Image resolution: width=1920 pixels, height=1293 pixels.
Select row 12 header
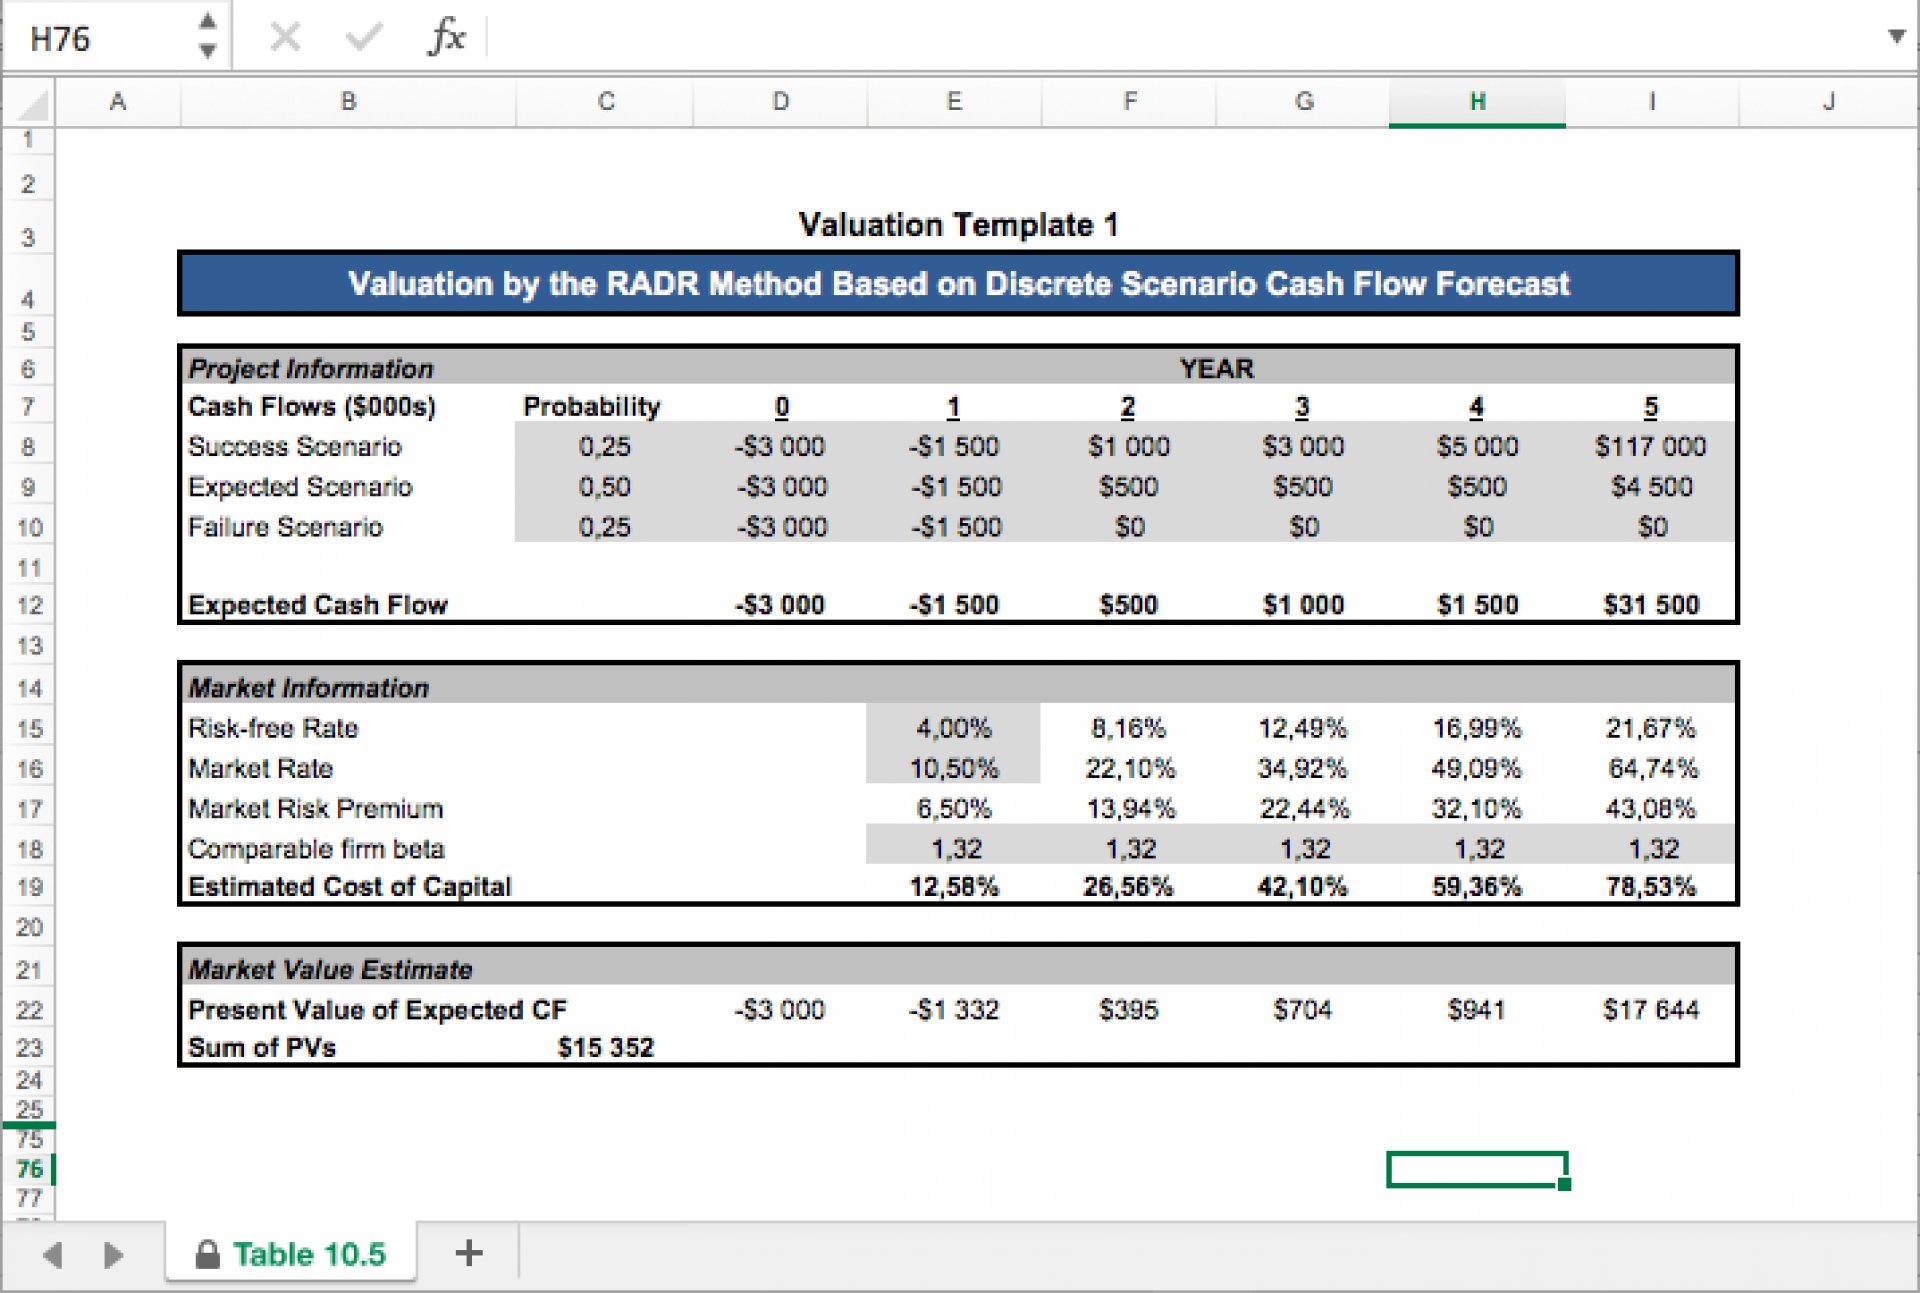click(28, 606)
